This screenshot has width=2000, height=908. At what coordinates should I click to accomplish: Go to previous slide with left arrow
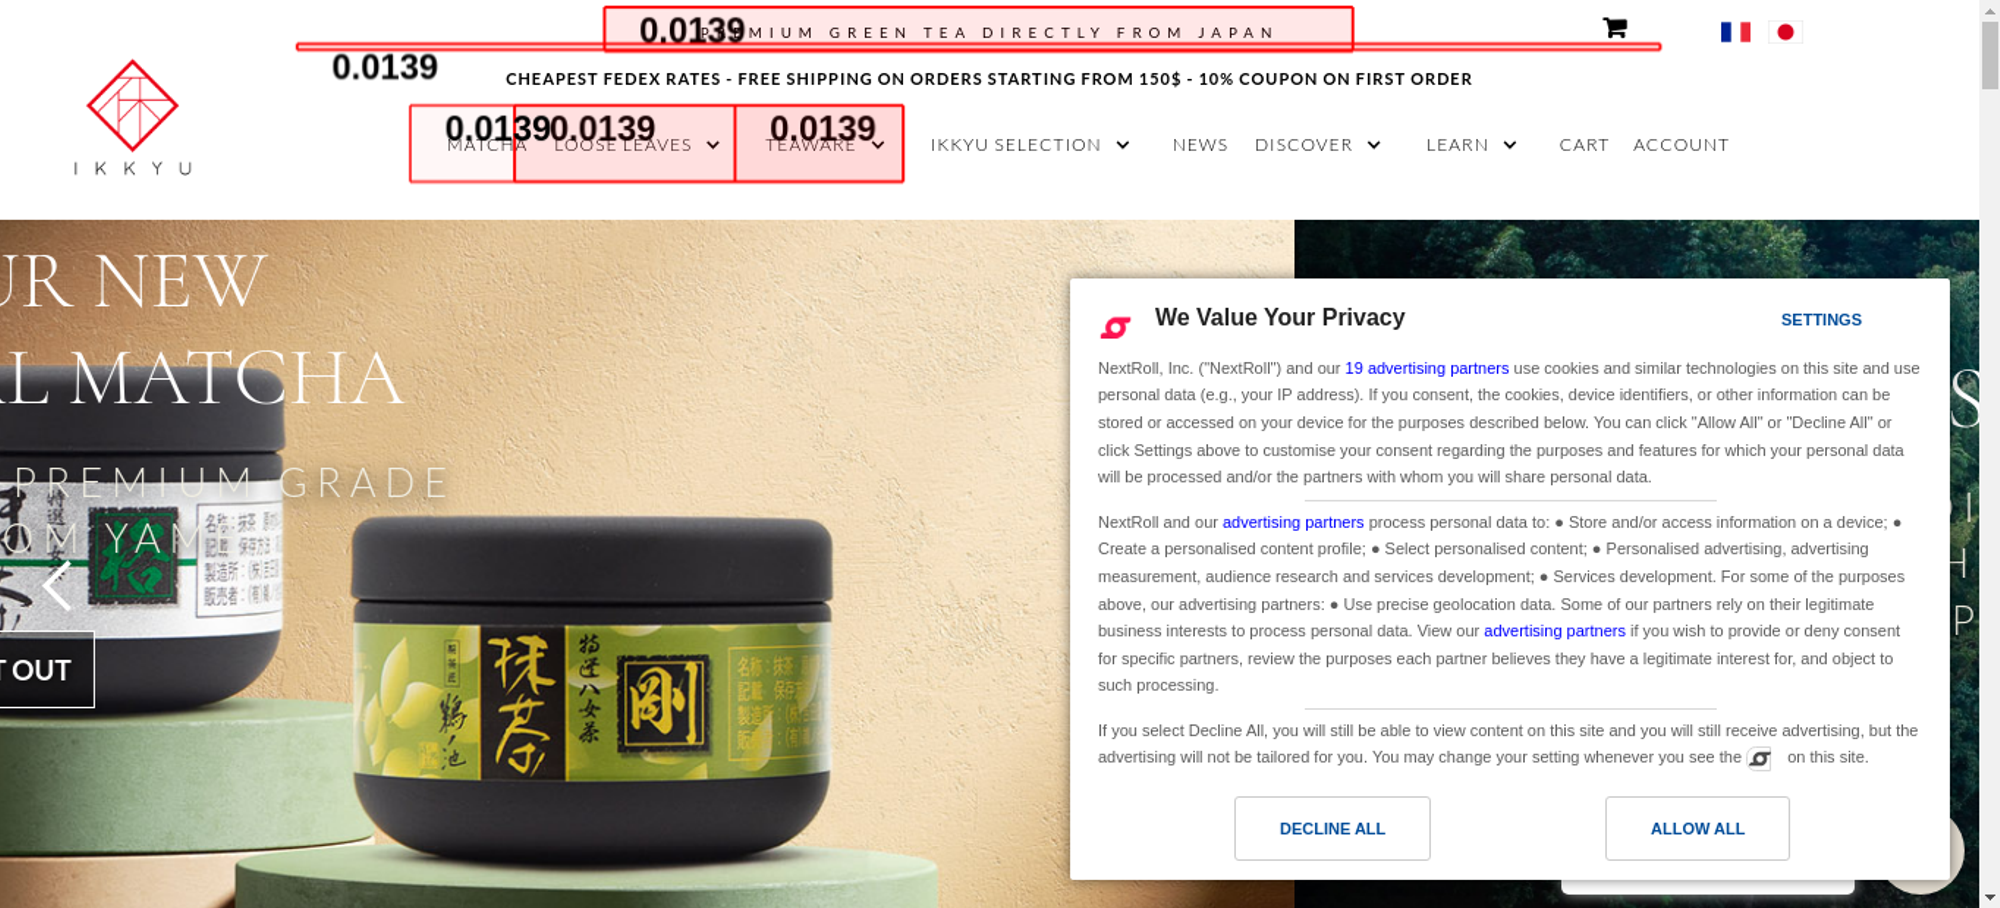(x=57, y=585)
